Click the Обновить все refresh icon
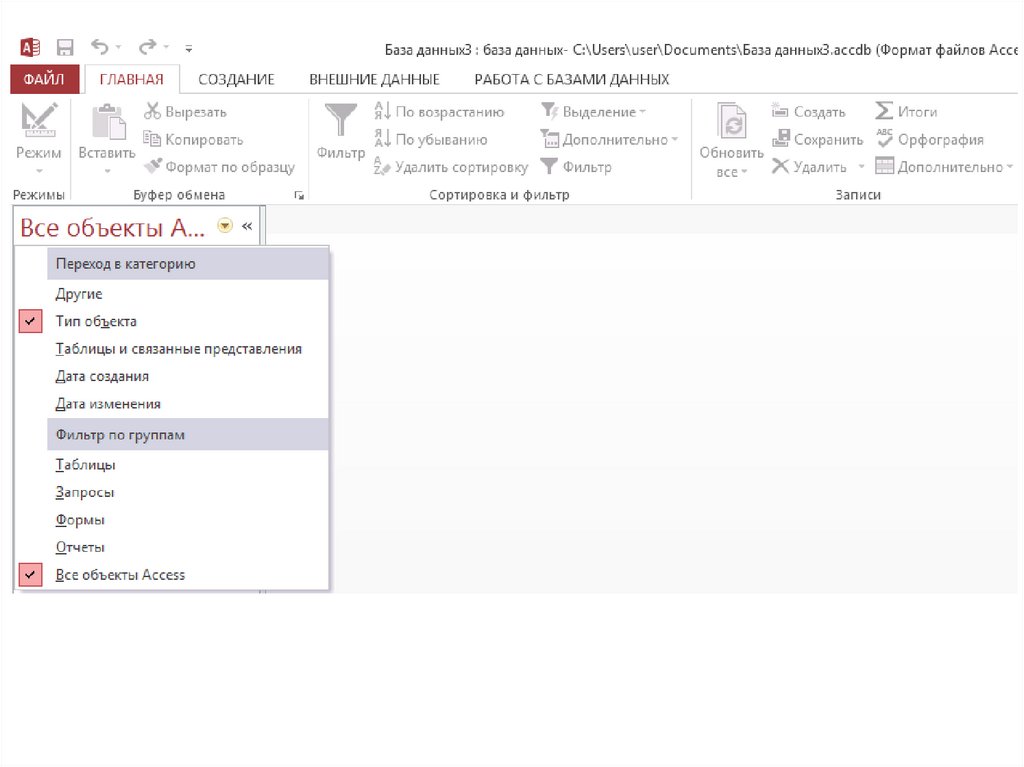The height and width of the screenshot is (767, 1024). coord(732,122)
